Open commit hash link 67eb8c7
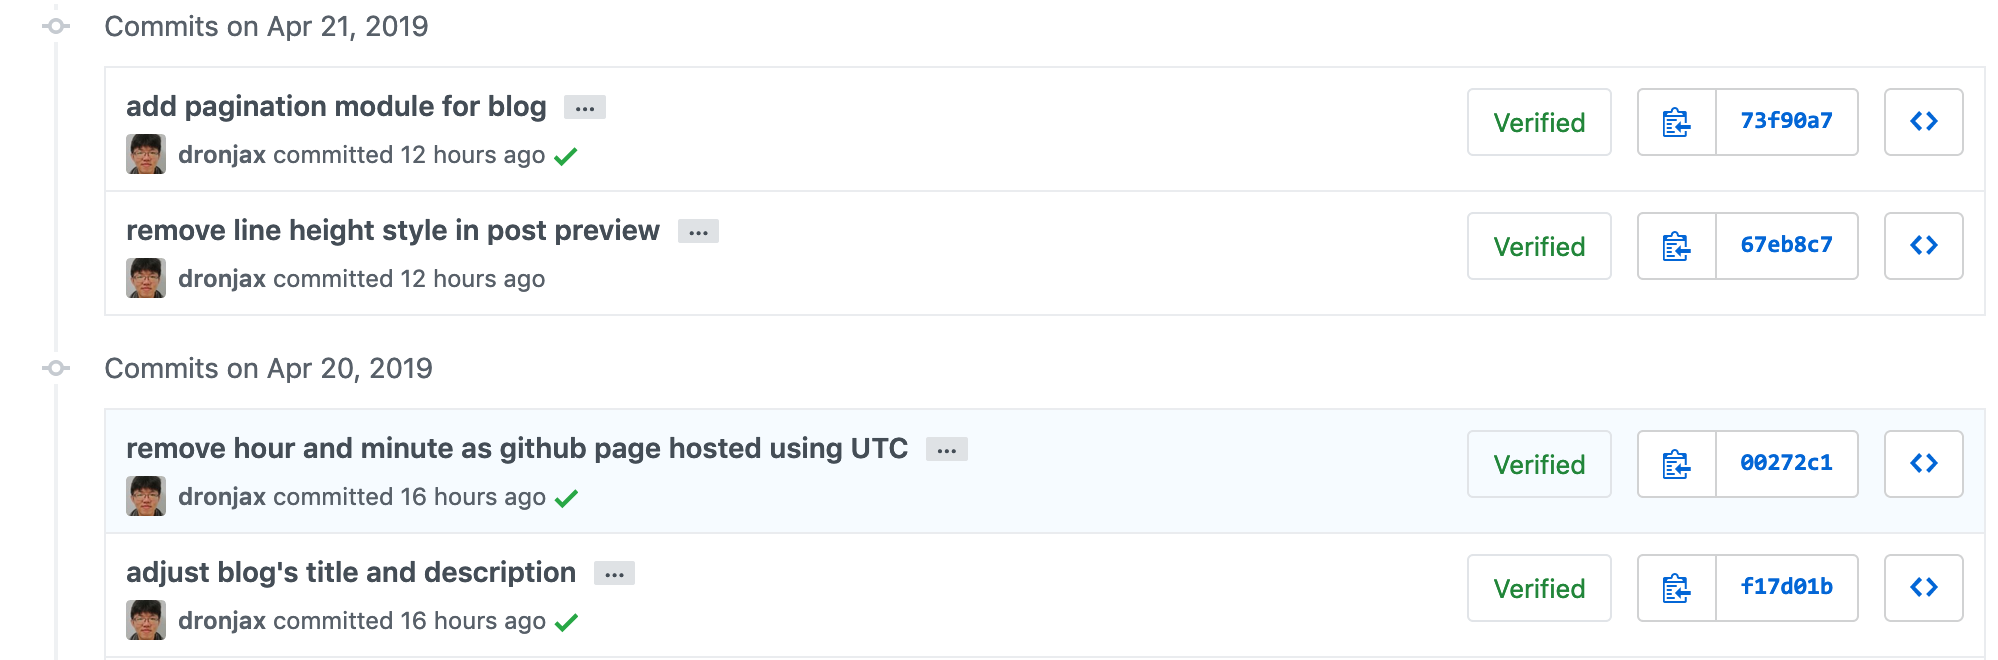 [x=1786, y=245]
